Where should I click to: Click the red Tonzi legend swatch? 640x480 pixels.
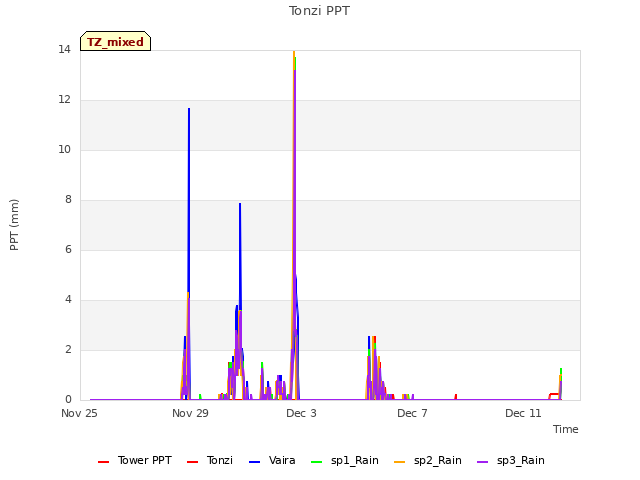192,462
